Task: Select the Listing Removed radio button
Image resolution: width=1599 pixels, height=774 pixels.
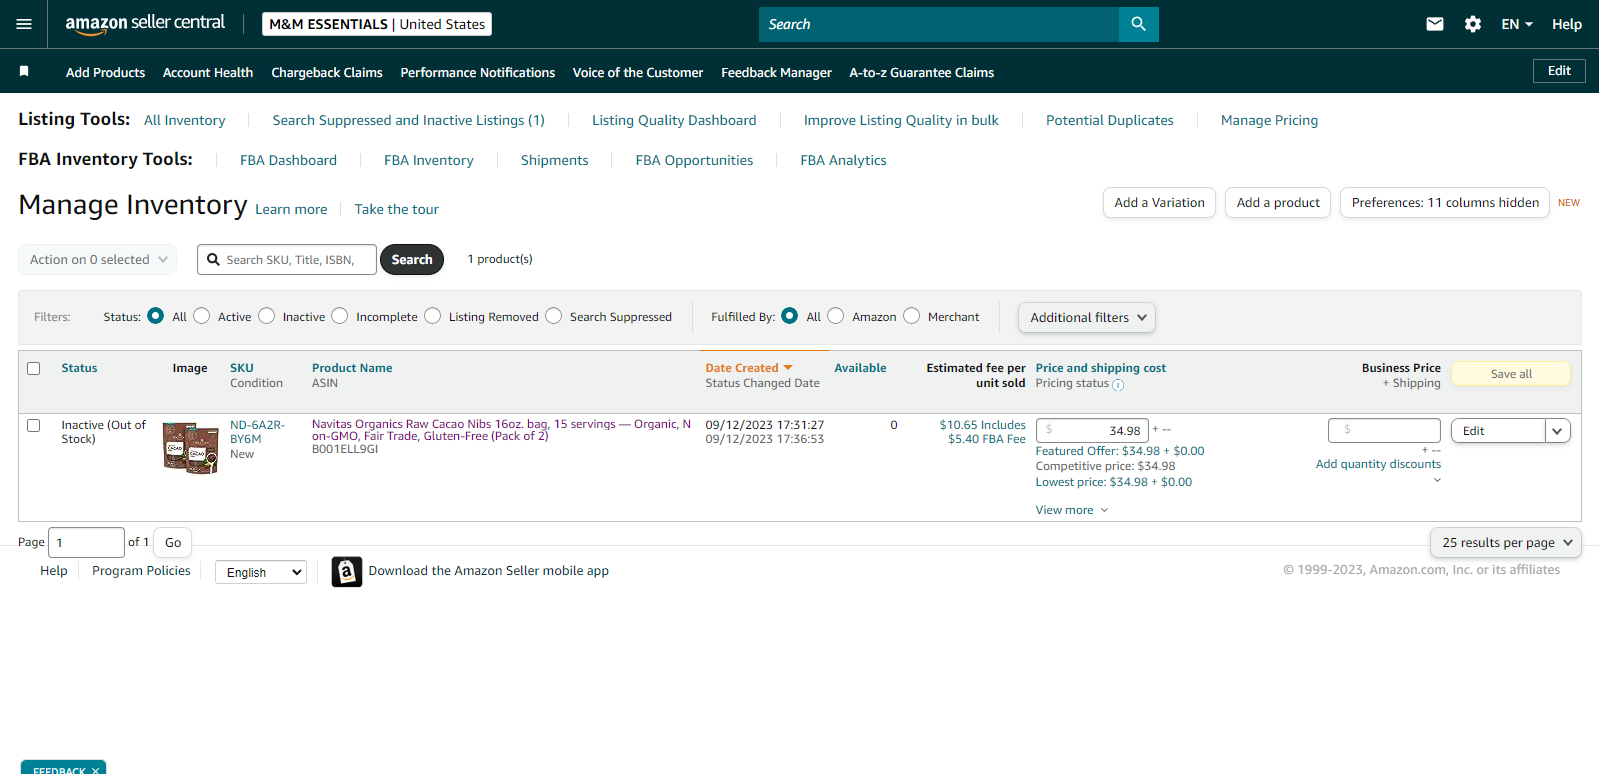Action: pyautogui.click(x=432, y=316)
